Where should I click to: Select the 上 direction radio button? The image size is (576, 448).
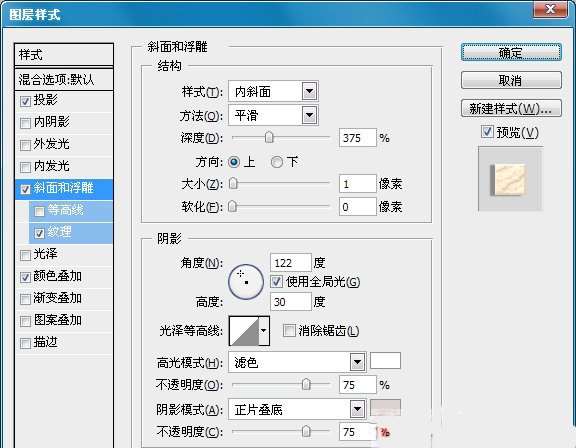coord(234,162)
